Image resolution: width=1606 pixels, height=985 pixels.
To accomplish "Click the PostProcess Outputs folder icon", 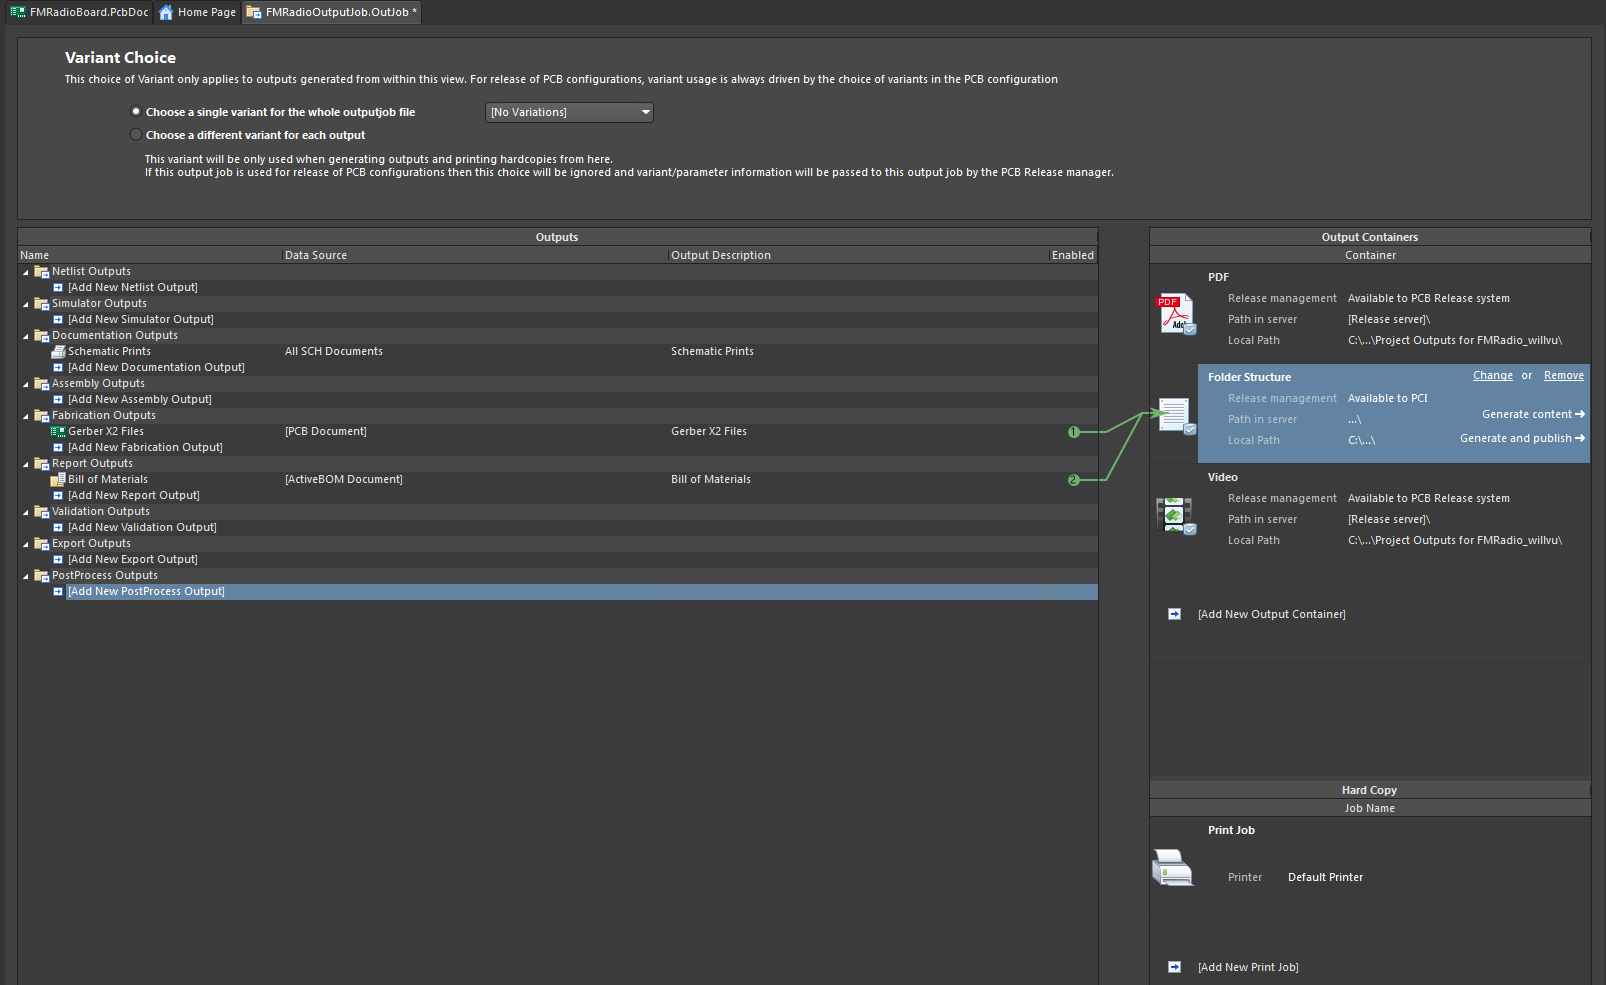I will 42,576.
